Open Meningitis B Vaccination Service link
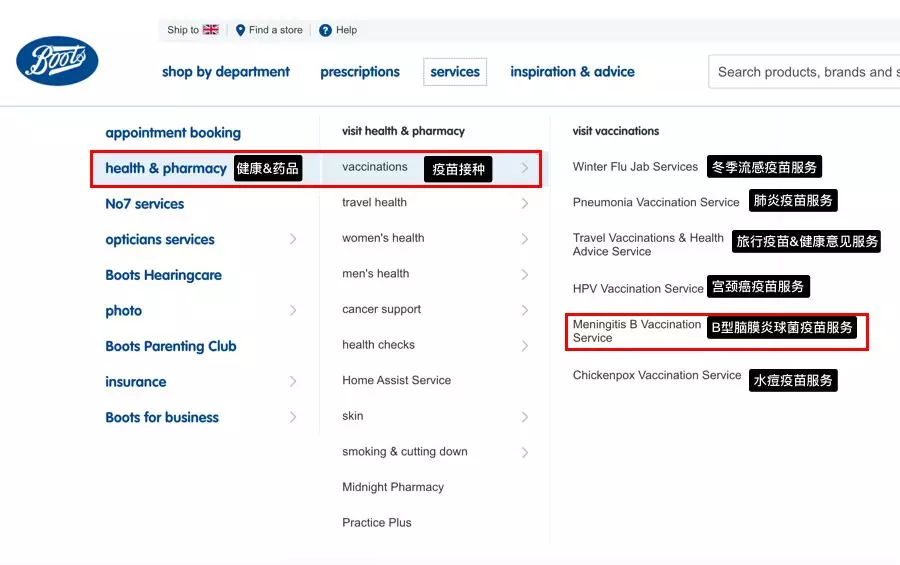The height and width of the screenshot is (565, 900). tap(636, 331)
